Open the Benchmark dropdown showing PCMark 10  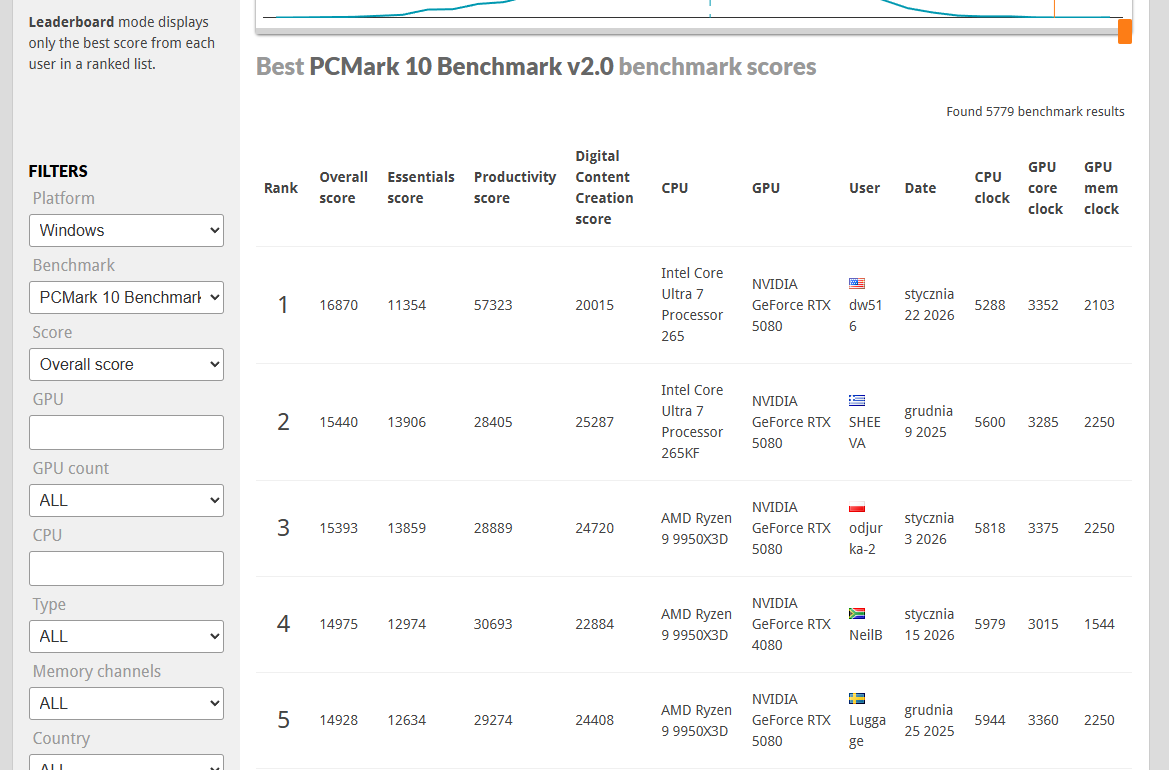(x=126, y=297)
